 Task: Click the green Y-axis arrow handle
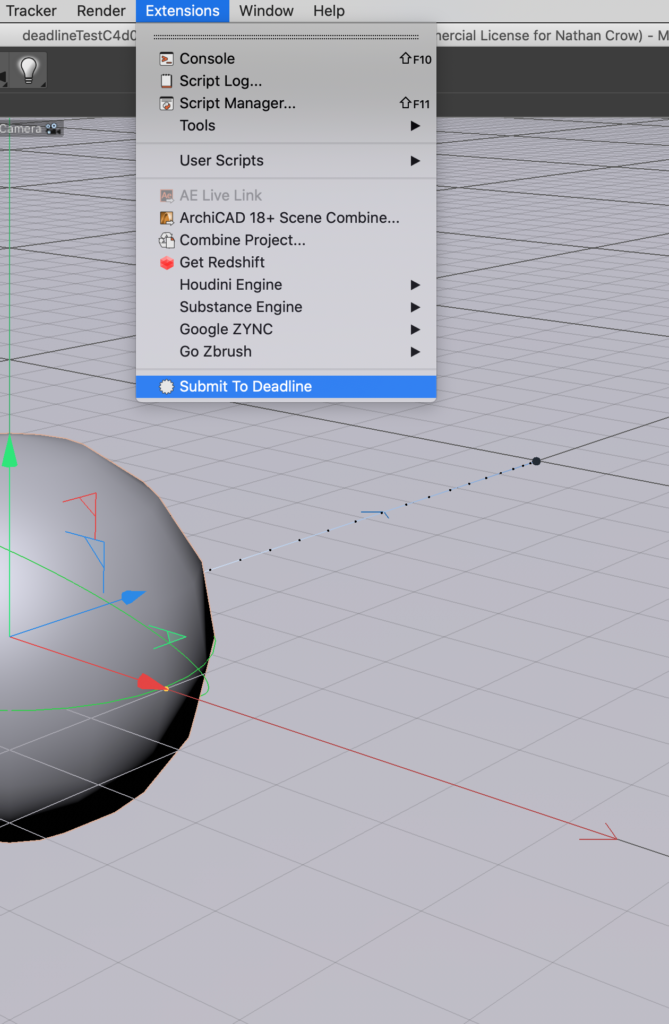[9, 452]
